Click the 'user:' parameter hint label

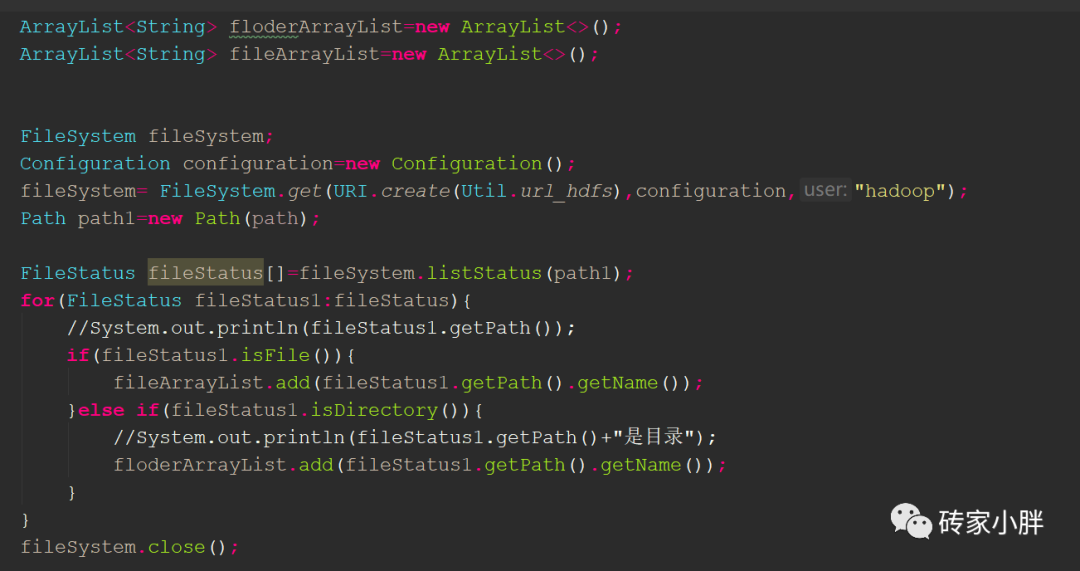(826, 190)
